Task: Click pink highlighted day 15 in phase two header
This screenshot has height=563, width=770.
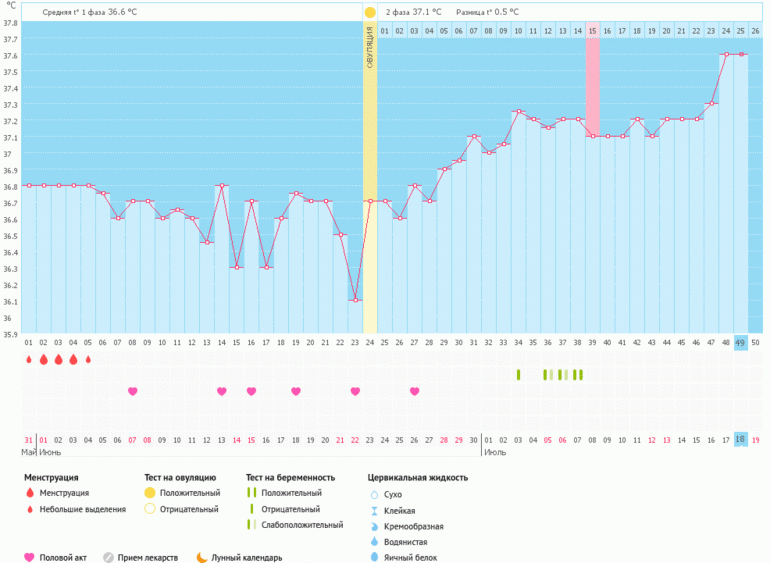Action: tap(592, 32)
